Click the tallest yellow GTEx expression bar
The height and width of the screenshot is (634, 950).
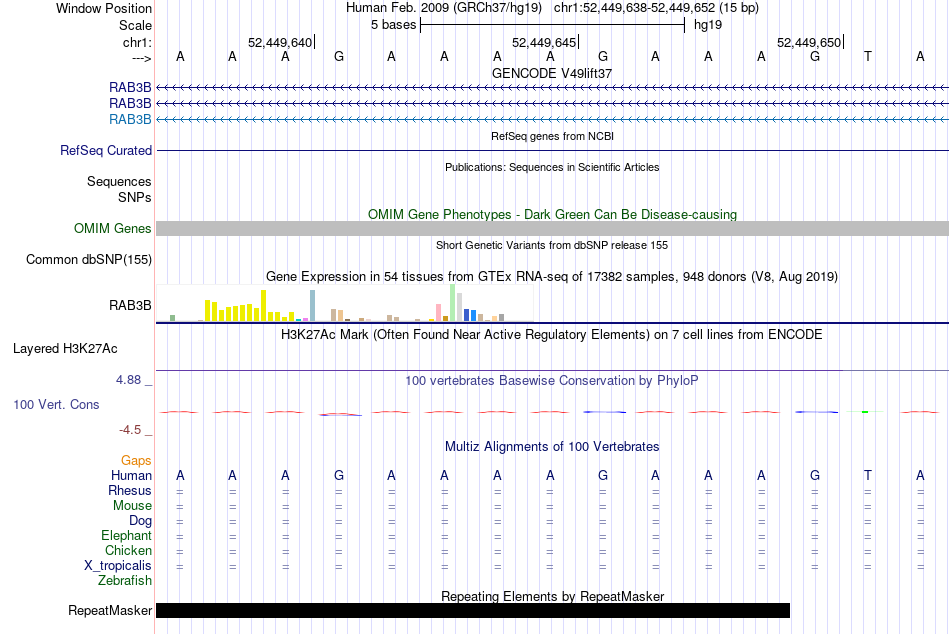pos(264,305)
